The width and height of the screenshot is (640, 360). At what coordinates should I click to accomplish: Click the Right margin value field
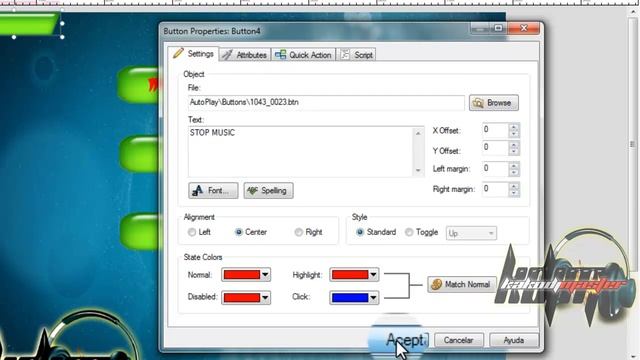495,189
